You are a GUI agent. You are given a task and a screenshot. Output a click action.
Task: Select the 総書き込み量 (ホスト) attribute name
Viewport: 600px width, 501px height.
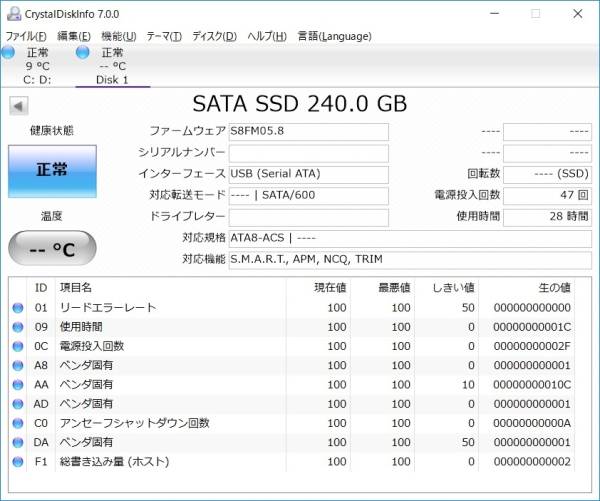click(114, 462)
